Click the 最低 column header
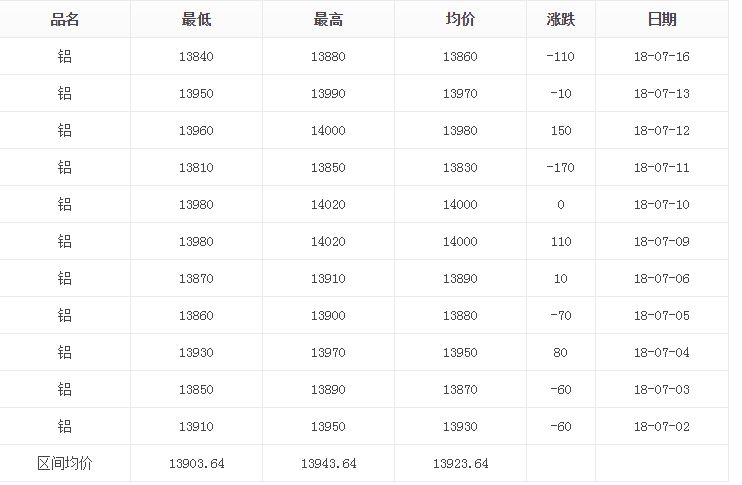 point(196,20)
